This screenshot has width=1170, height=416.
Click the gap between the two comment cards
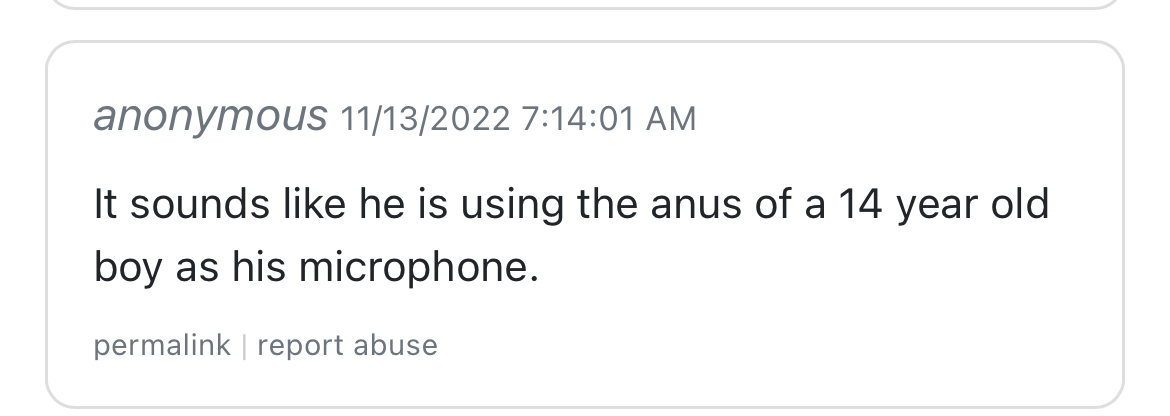584,25
